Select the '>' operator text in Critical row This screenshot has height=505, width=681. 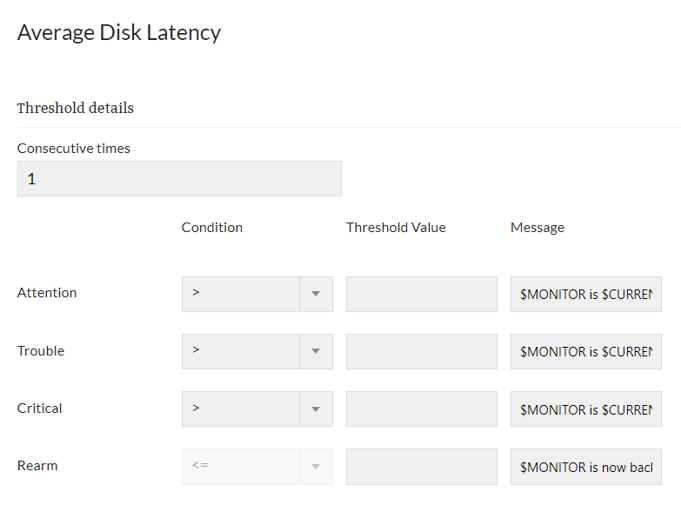[x=197, y=409]
